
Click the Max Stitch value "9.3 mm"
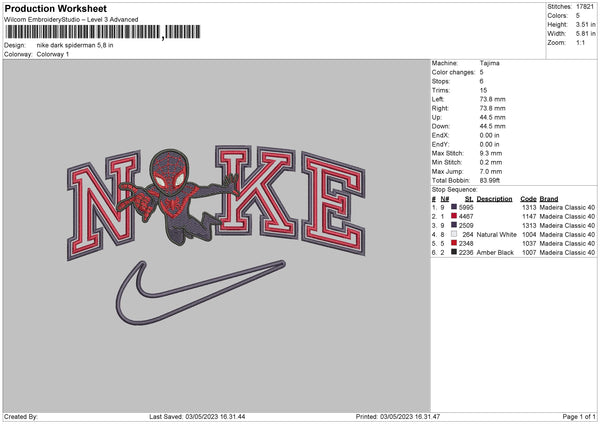491,153
